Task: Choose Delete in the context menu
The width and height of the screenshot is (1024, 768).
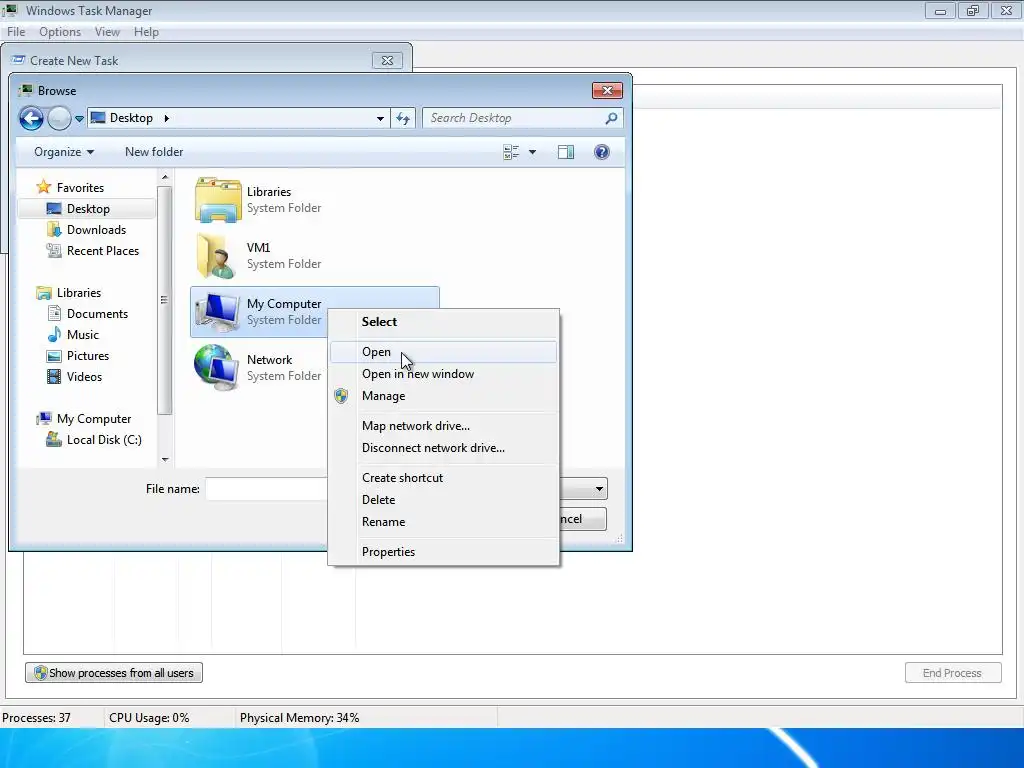Action: [443, 500]
